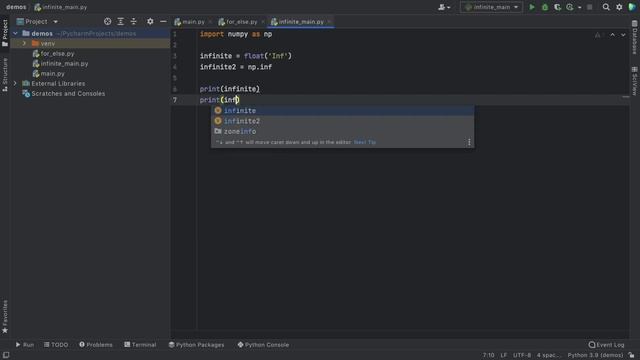The image size is (640, 360).
Task: Open Favorites tool window side tab
Action: 5,317
